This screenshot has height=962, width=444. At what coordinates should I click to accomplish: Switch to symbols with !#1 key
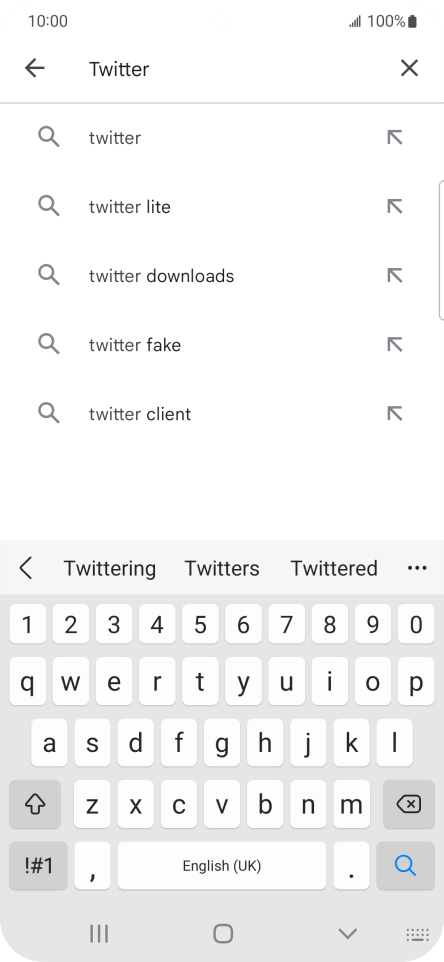click(38, 866)
